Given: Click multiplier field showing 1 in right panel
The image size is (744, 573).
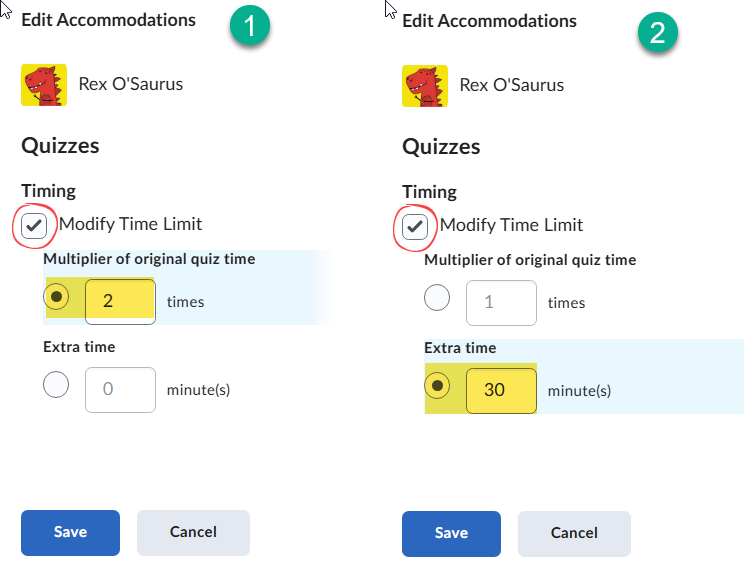Looking at the screenshot, I should pyautogui.click(x=501, y=301).
